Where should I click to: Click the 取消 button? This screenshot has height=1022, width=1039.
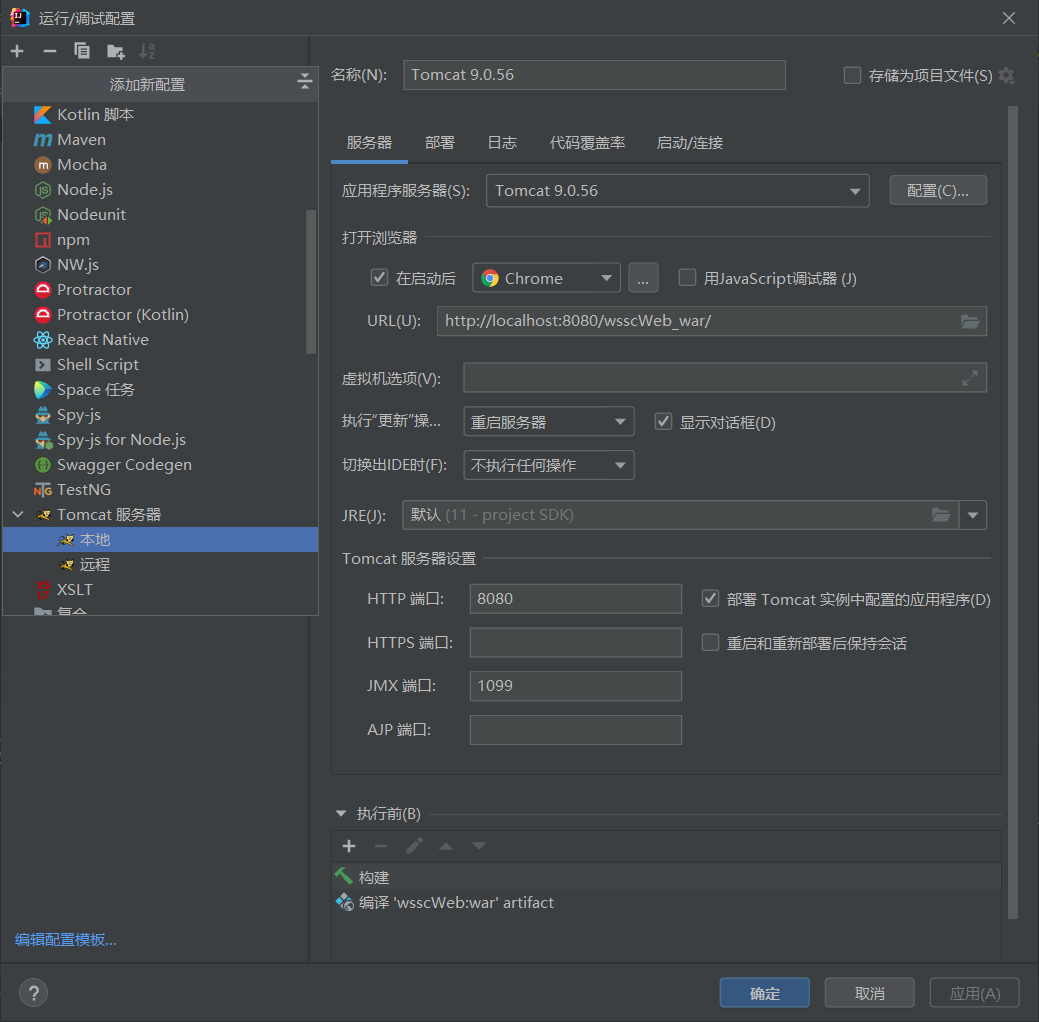click(x=869, y=993)
